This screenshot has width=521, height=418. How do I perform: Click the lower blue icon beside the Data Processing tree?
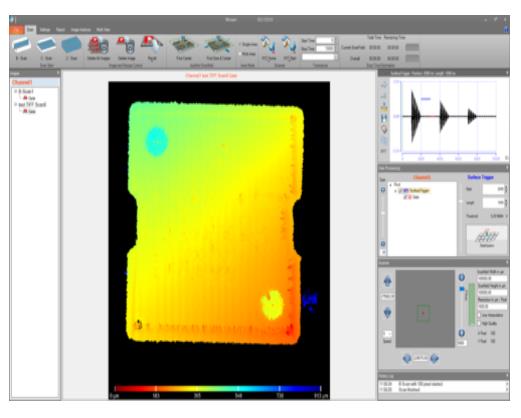tap(383, 244)
